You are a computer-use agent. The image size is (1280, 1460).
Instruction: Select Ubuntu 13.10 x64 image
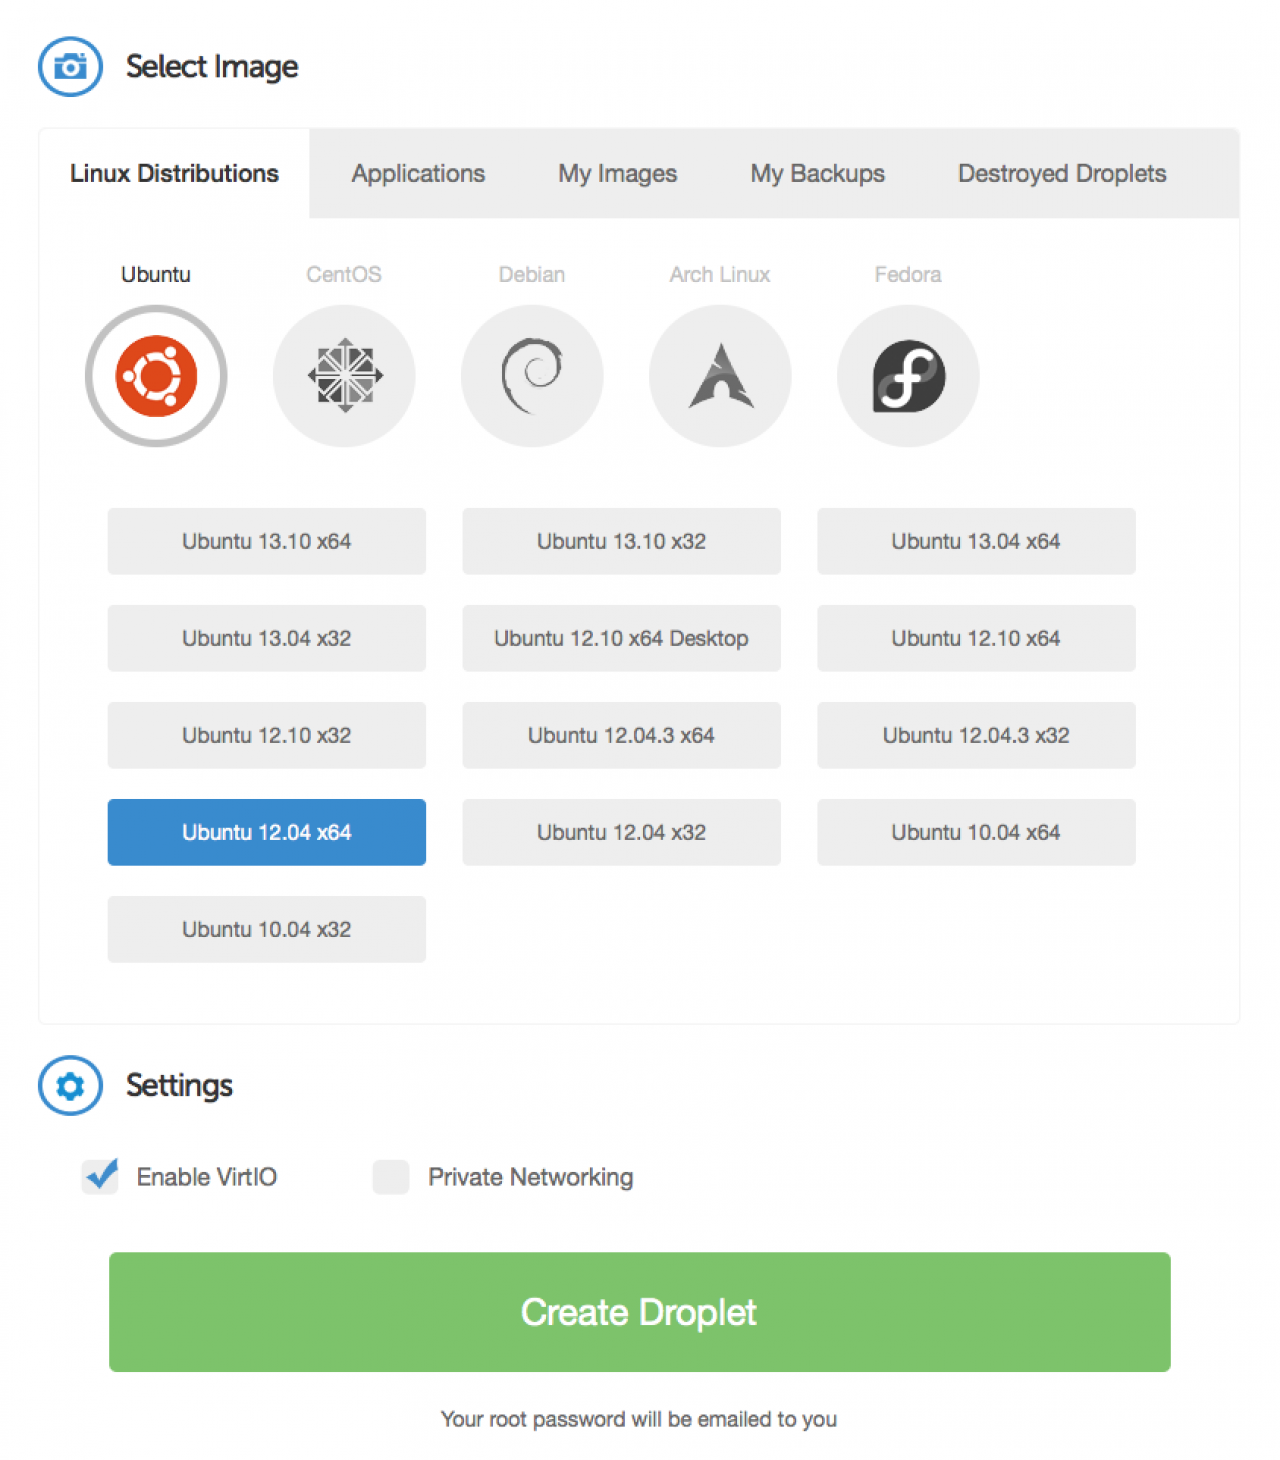[x=267, y=541]
